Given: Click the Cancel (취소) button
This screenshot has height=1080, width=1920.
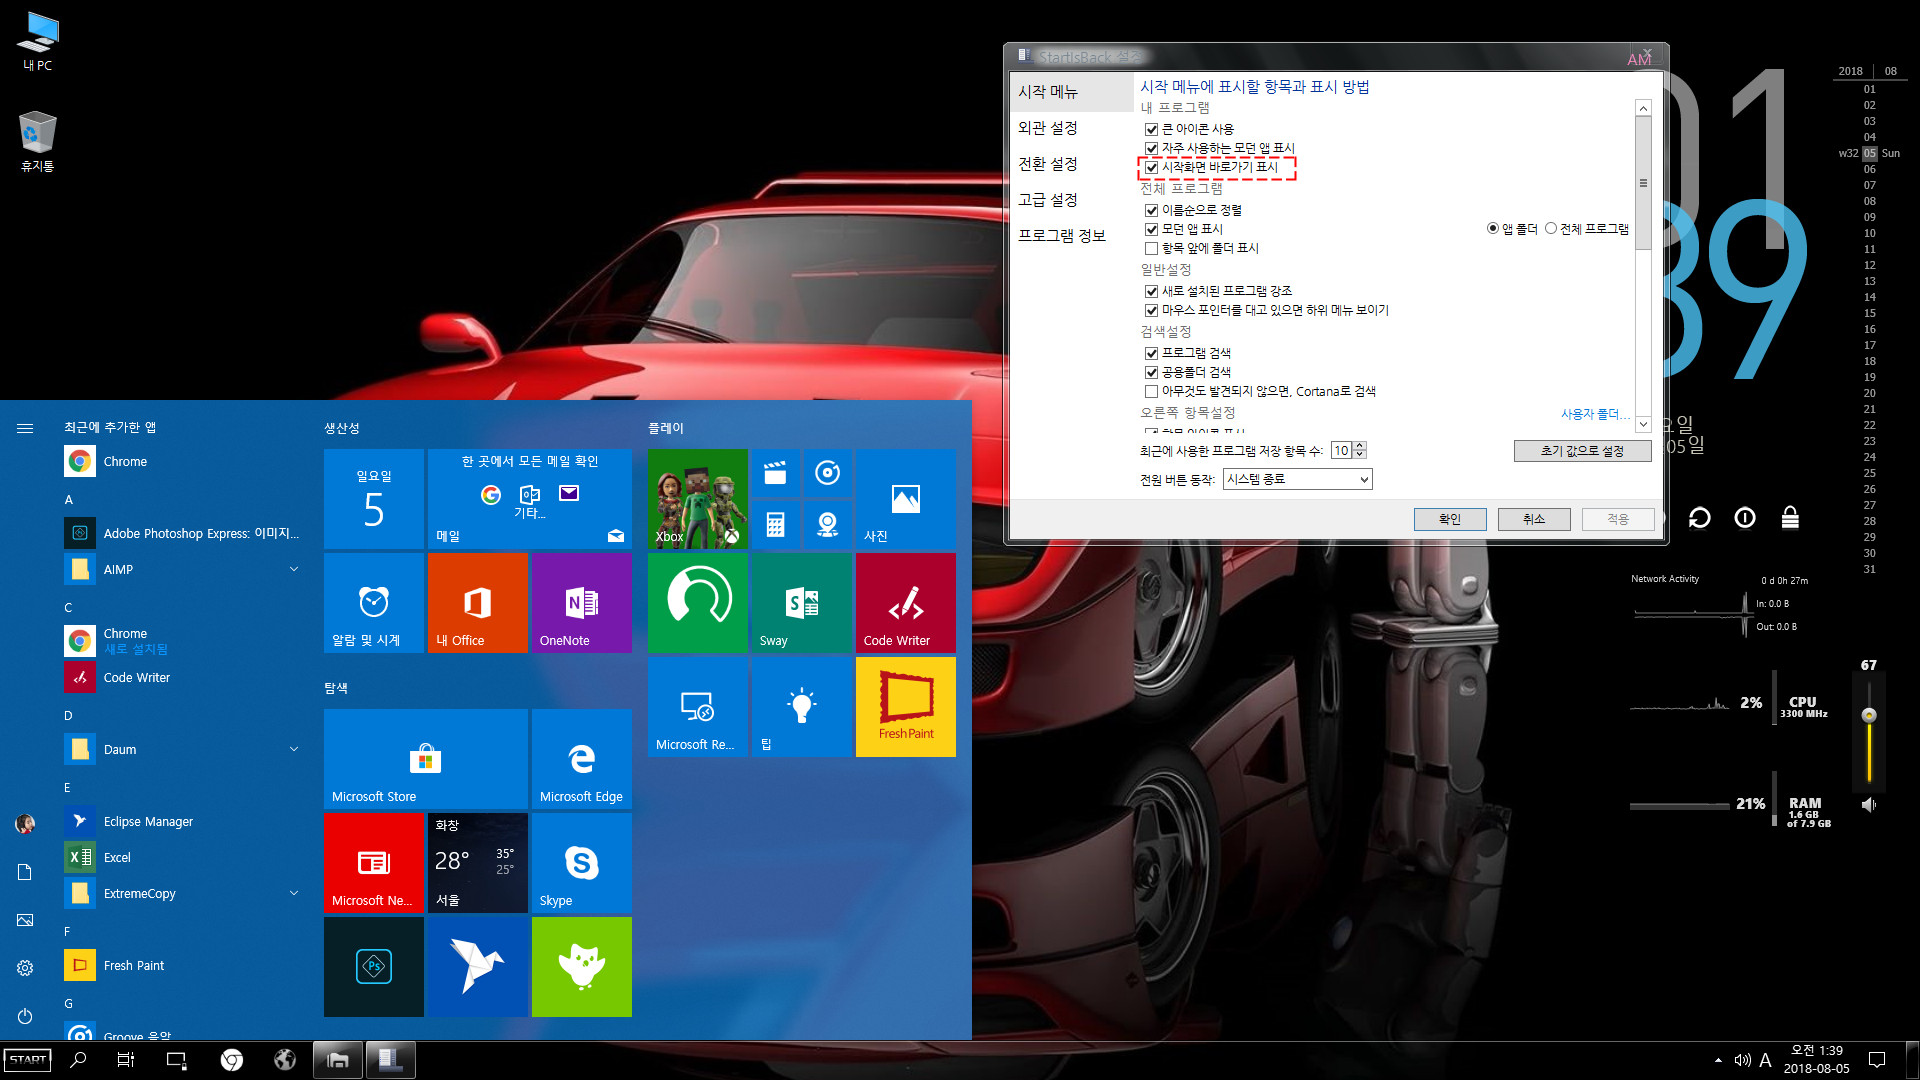Looking at the screenshot, I should pos(1534,519).
